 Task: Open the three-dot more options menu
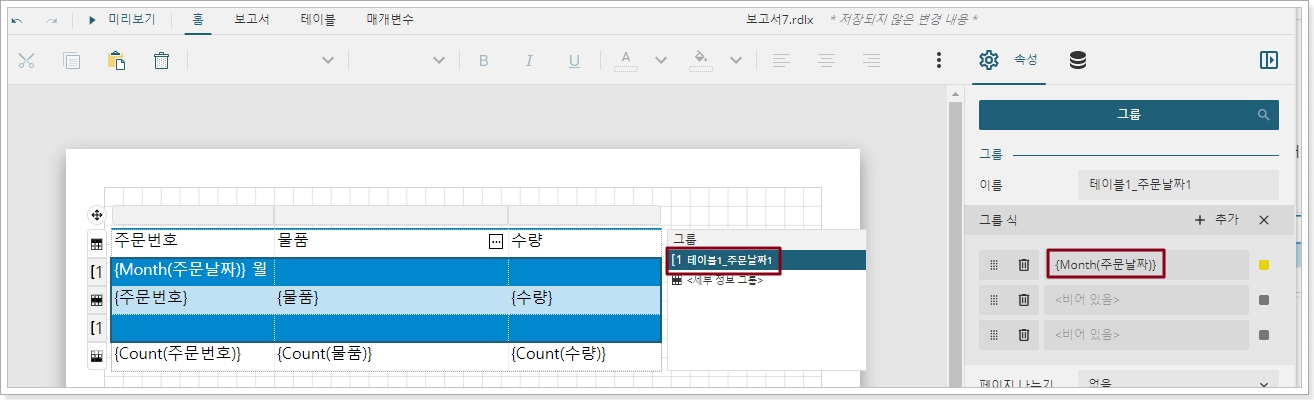(938, 60)
